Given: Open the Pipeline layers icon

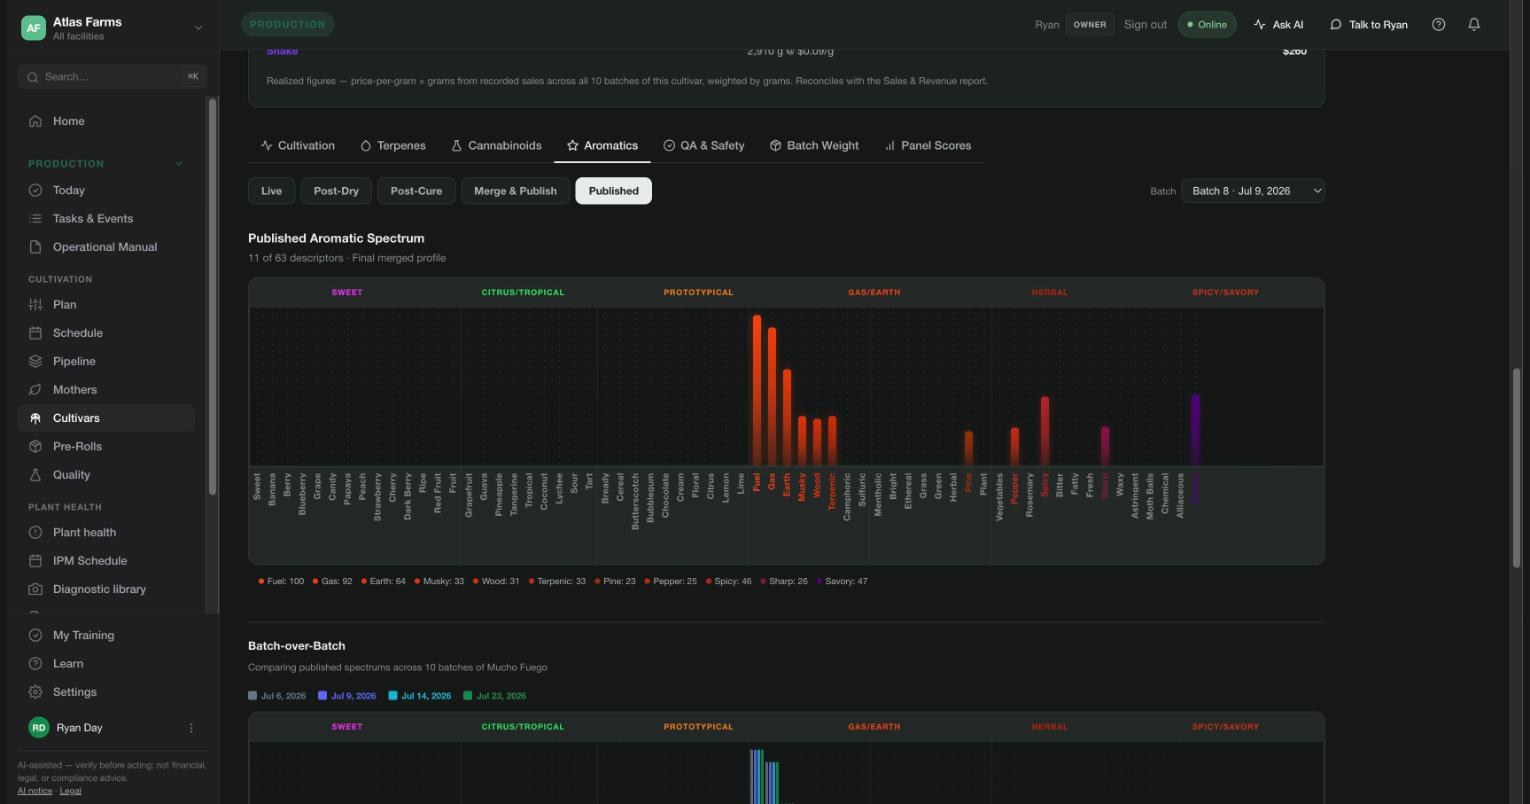Looking at the screenshot, I should coord(35,361).
